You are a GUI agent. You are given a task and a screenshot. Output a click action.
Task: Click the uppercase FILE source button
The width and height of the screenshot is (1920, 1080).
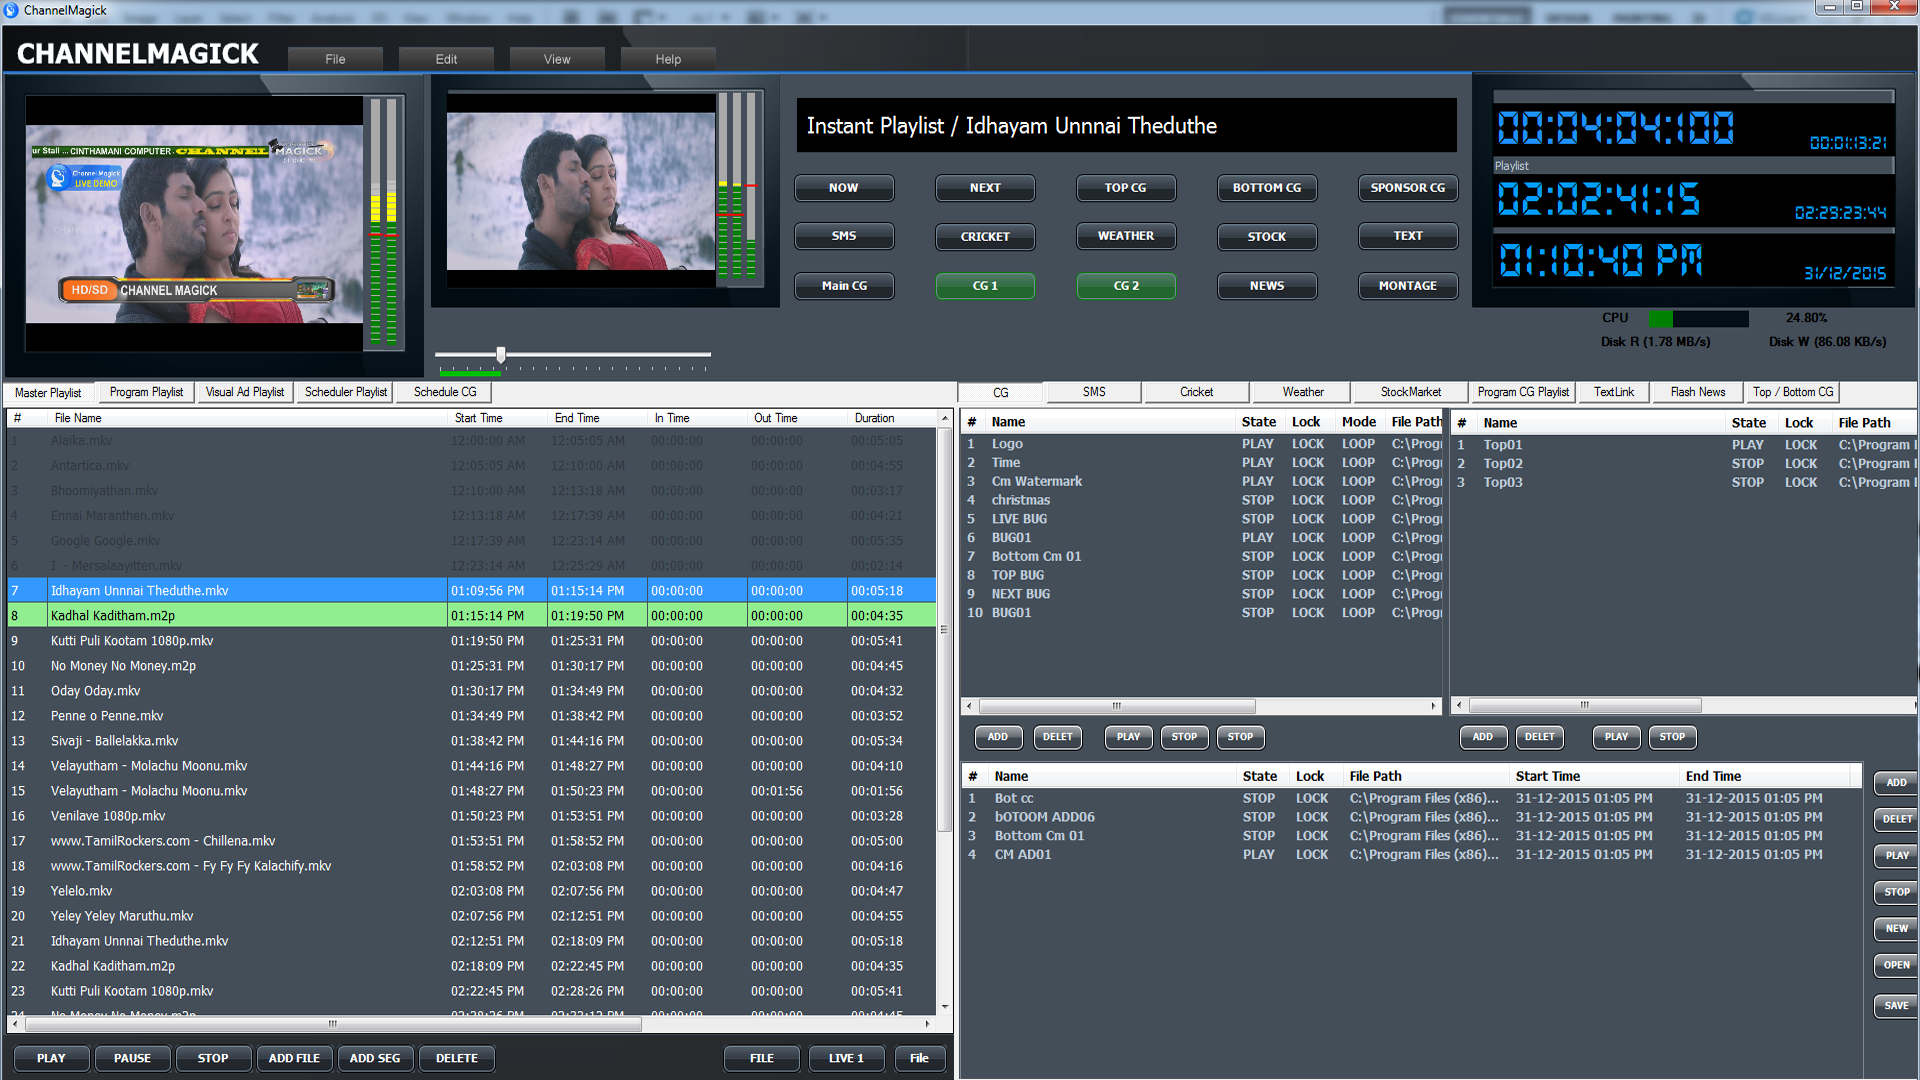762,1058
